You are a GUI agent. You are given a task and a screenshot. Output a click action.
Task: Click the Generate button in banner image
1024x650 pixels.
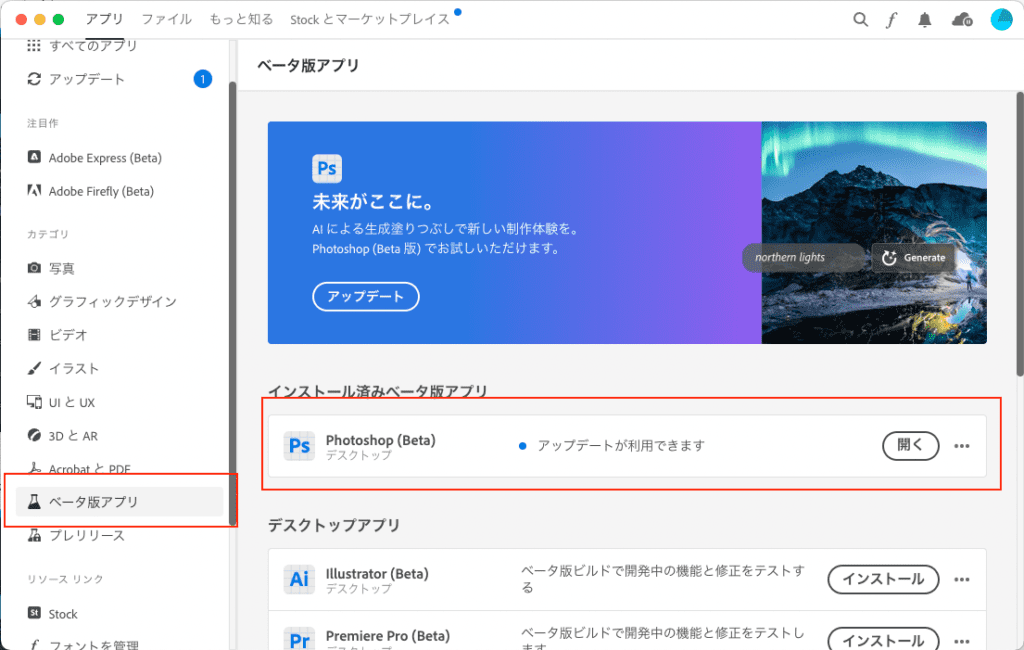tap(914, 257)
